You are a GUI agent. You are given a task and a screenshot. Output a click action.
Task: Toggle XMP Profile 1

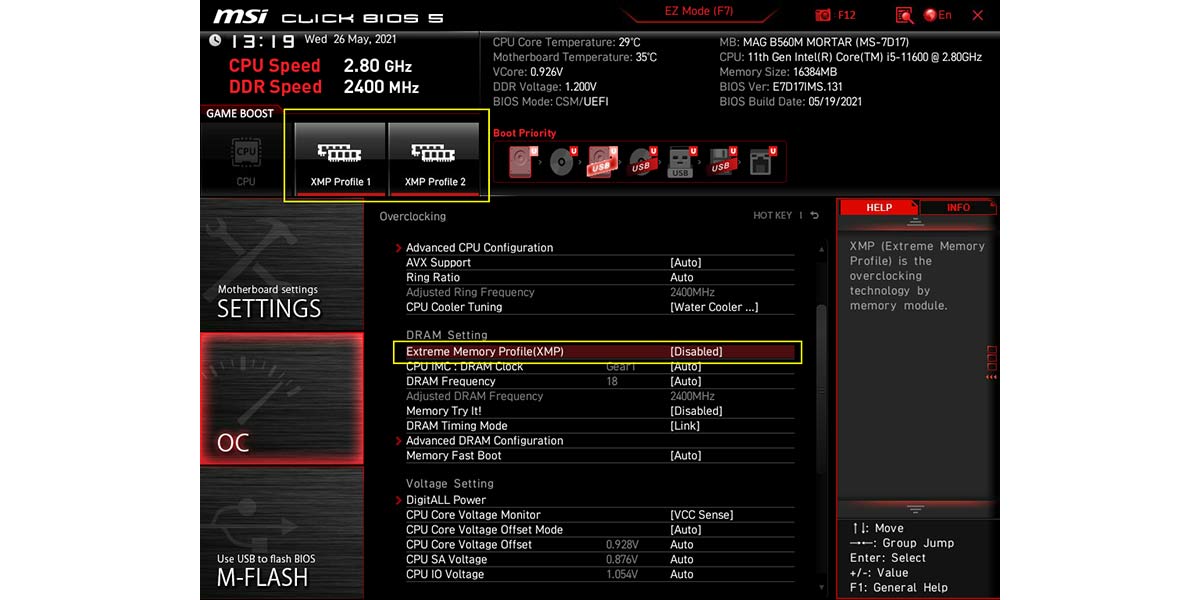(x=340, y=158)
